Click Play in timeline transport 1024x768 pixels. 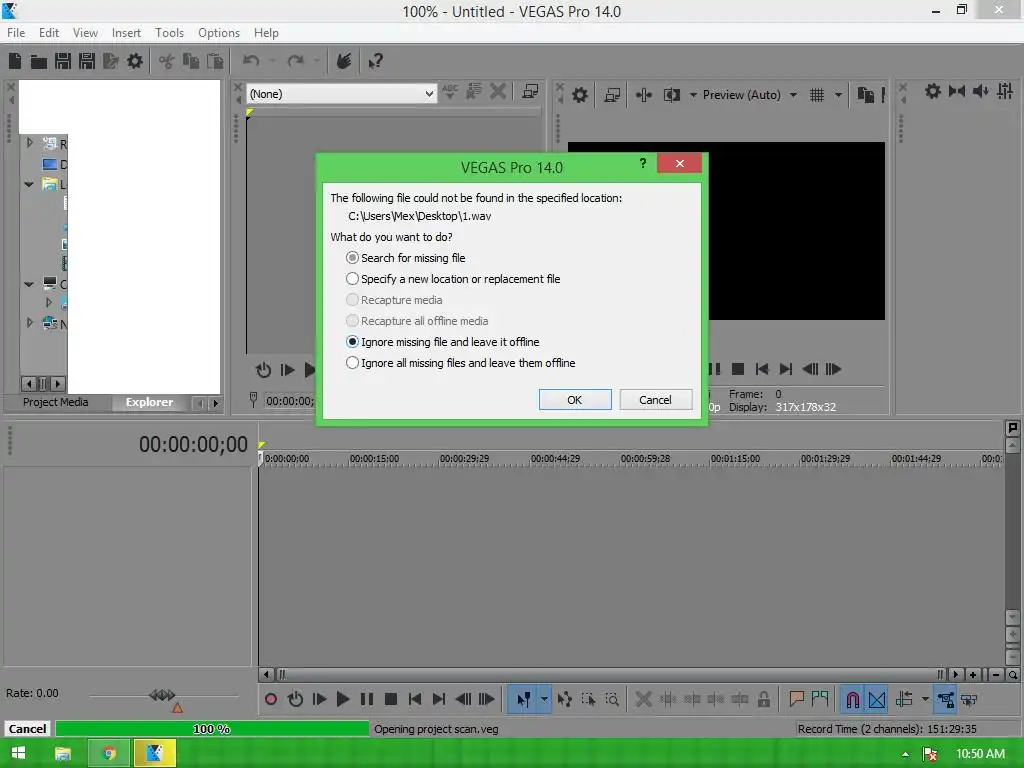pos(343,699)
